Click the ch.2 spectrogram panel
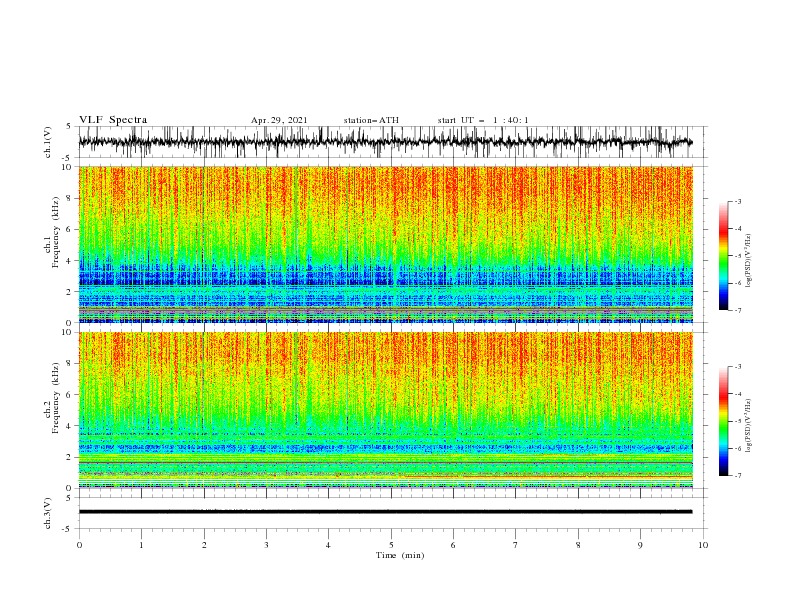The width and height of the screenshot is (792, 612). pyautogui.click(x=385, y=410)
